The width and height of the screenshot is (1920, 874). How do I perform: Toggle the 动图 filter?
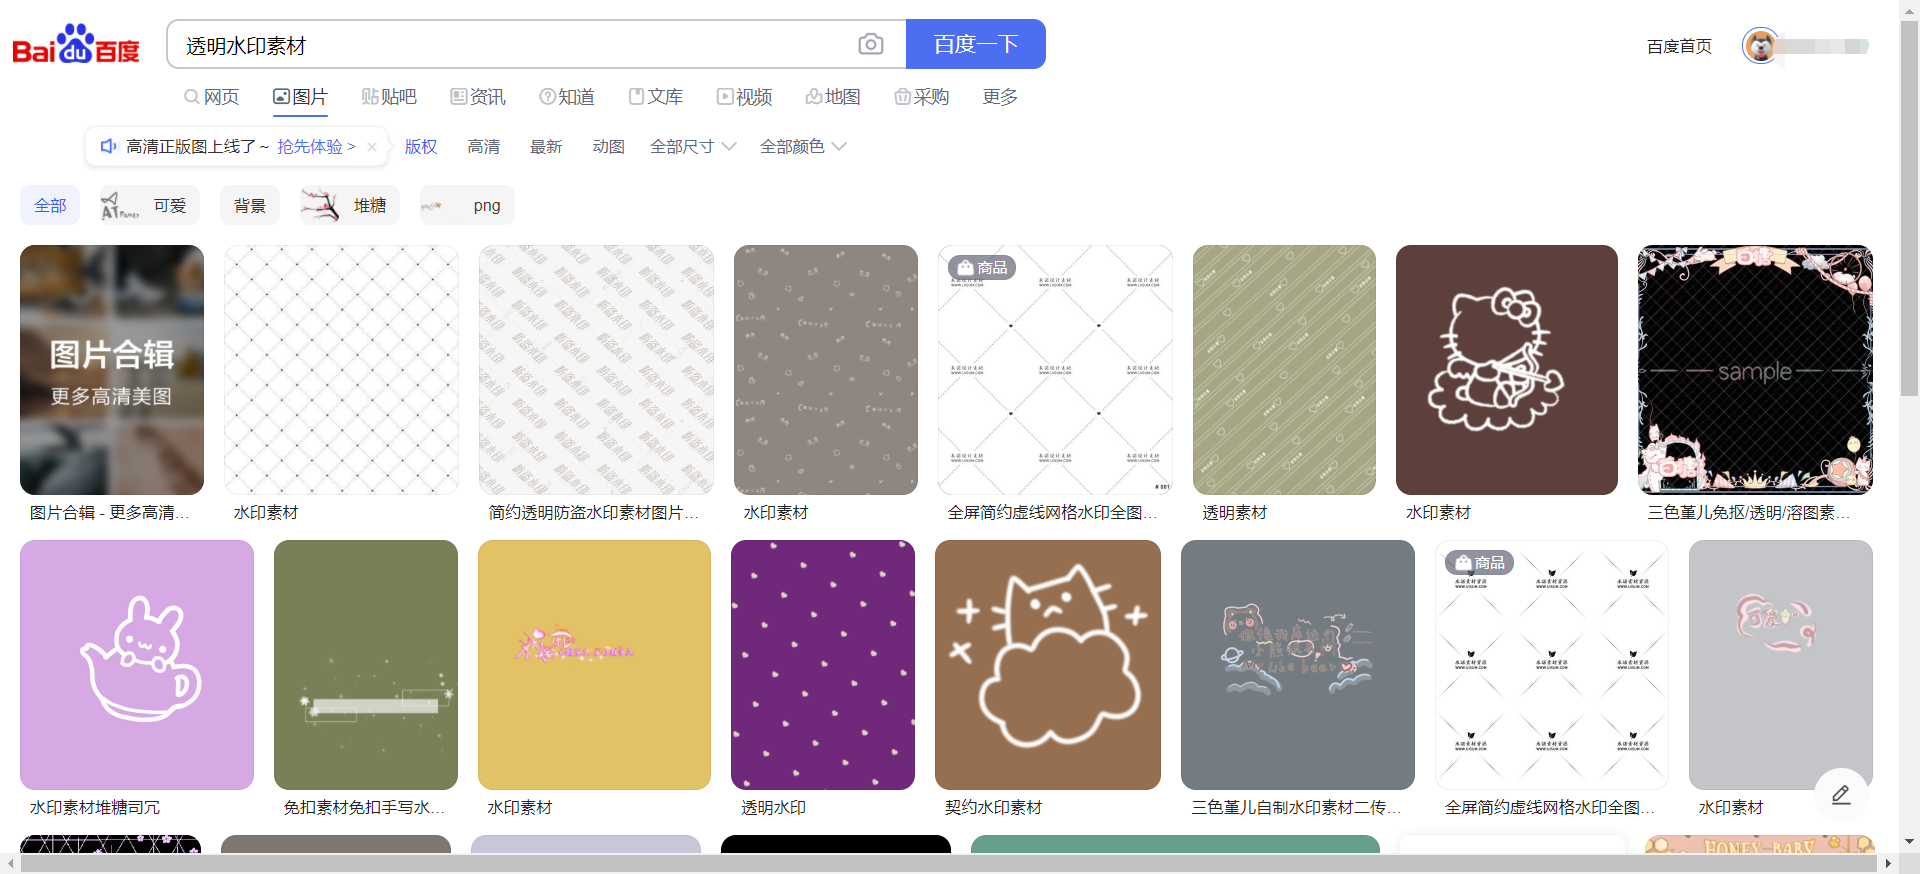(x=608, y=147)
